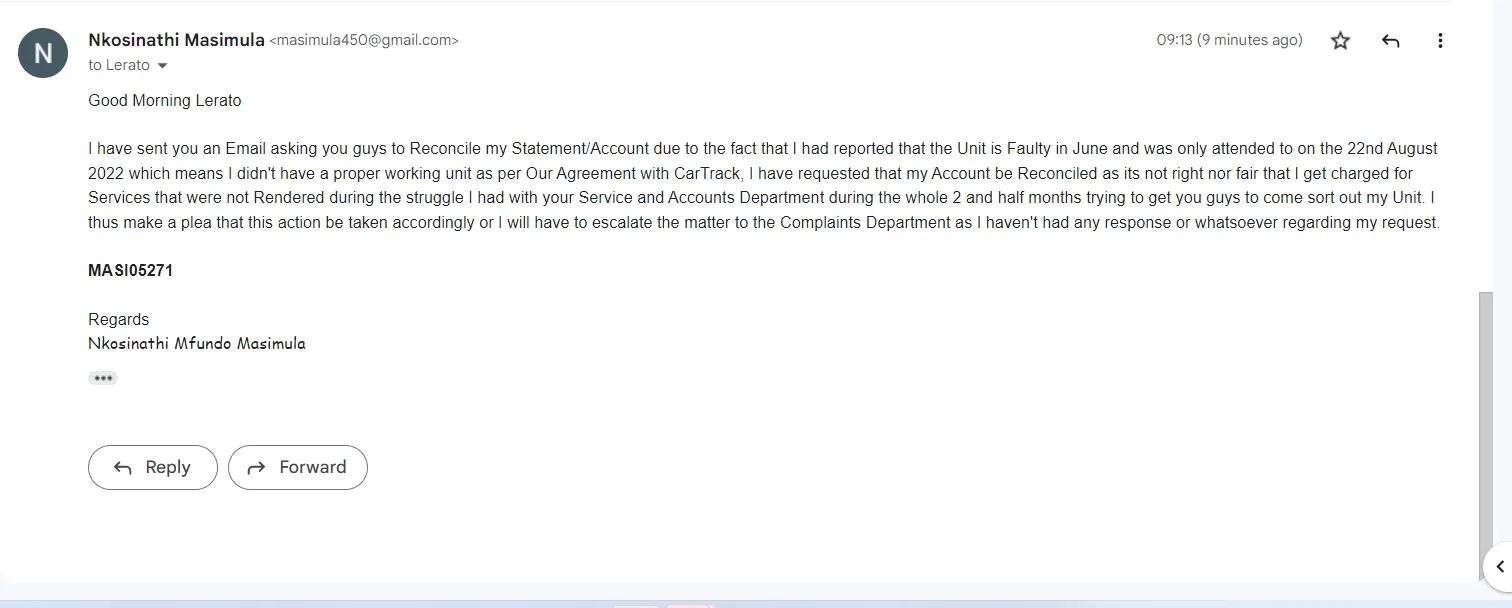Click the signature Nkosinathi Mfundo Masimula
Viewport: 1512px width, 608px height.
(197, 343)
